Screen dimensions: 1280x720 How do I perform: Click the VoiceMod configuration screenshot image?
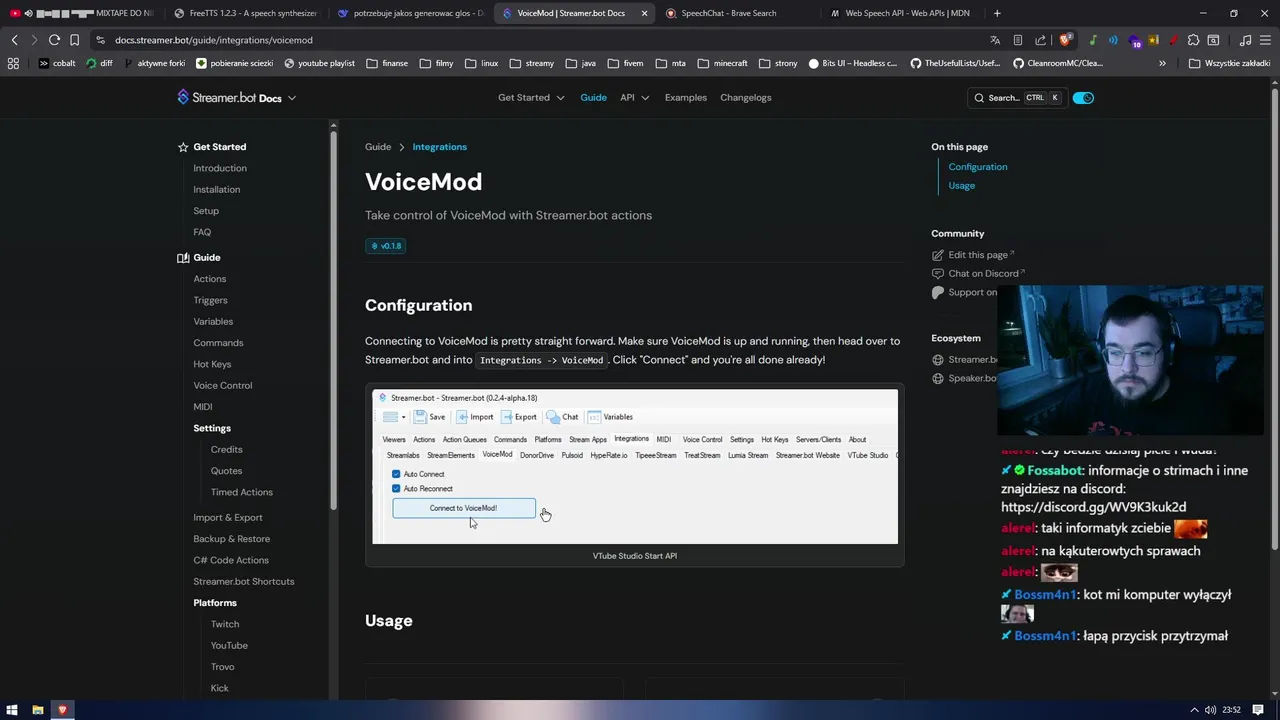point(635,467)
